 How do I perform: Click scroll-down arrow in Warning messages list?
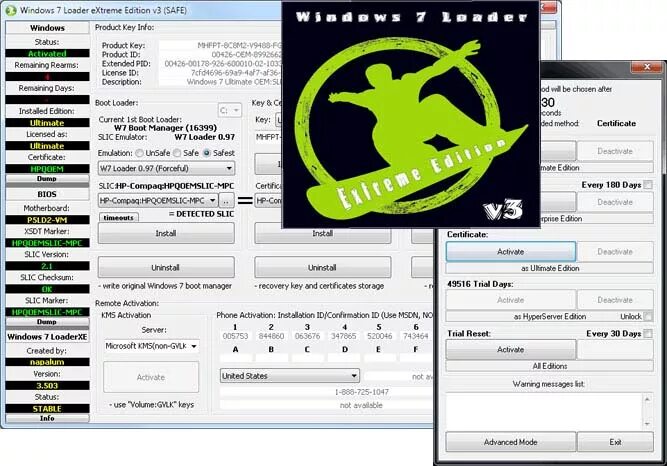coord(647,423)
